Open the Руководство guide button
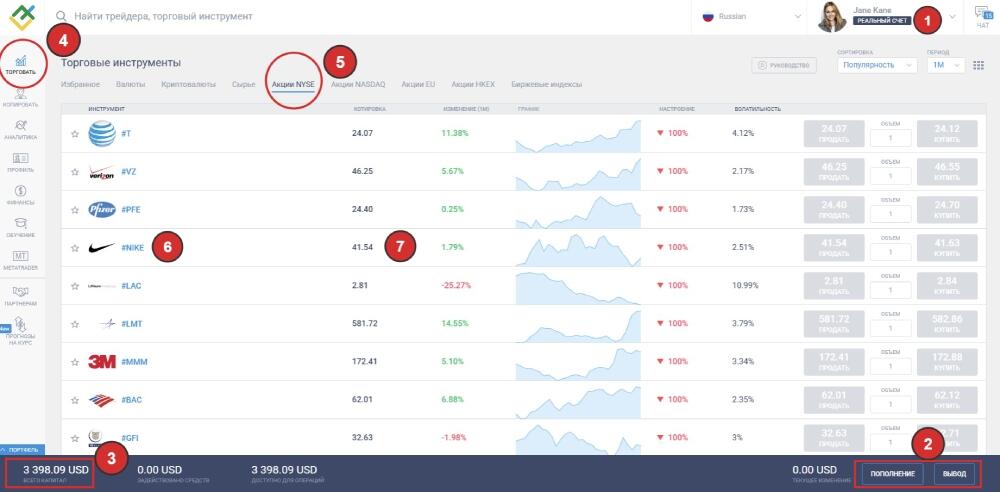This screenshot has height=492, width=1000. click(x=784, y=65)
